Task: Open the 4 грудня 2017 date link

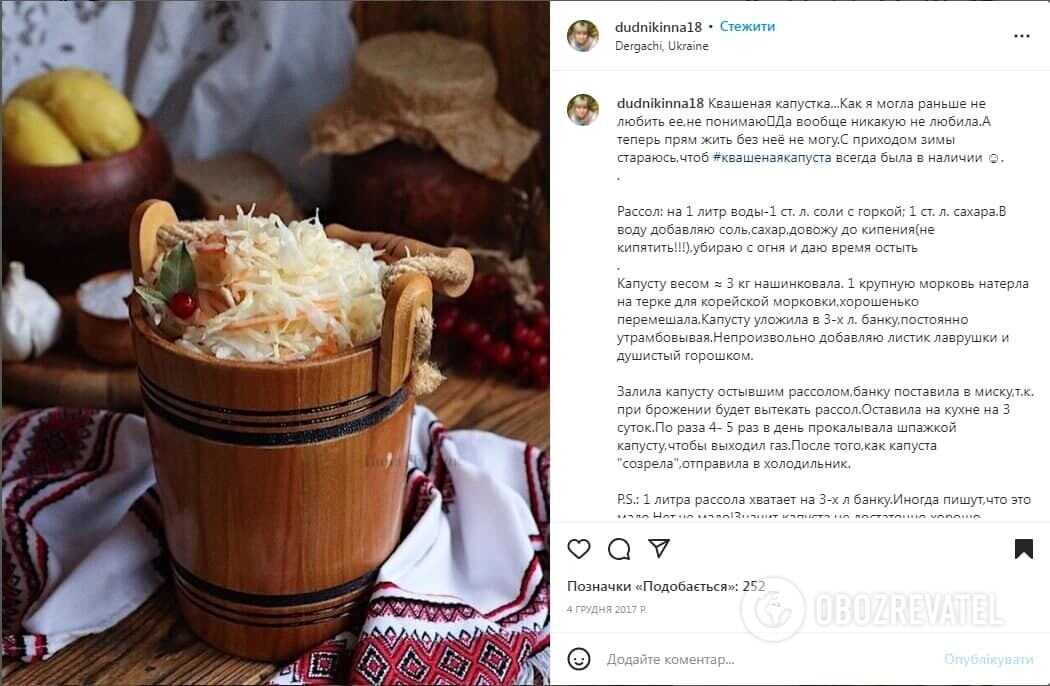Action: coord(607,610)
